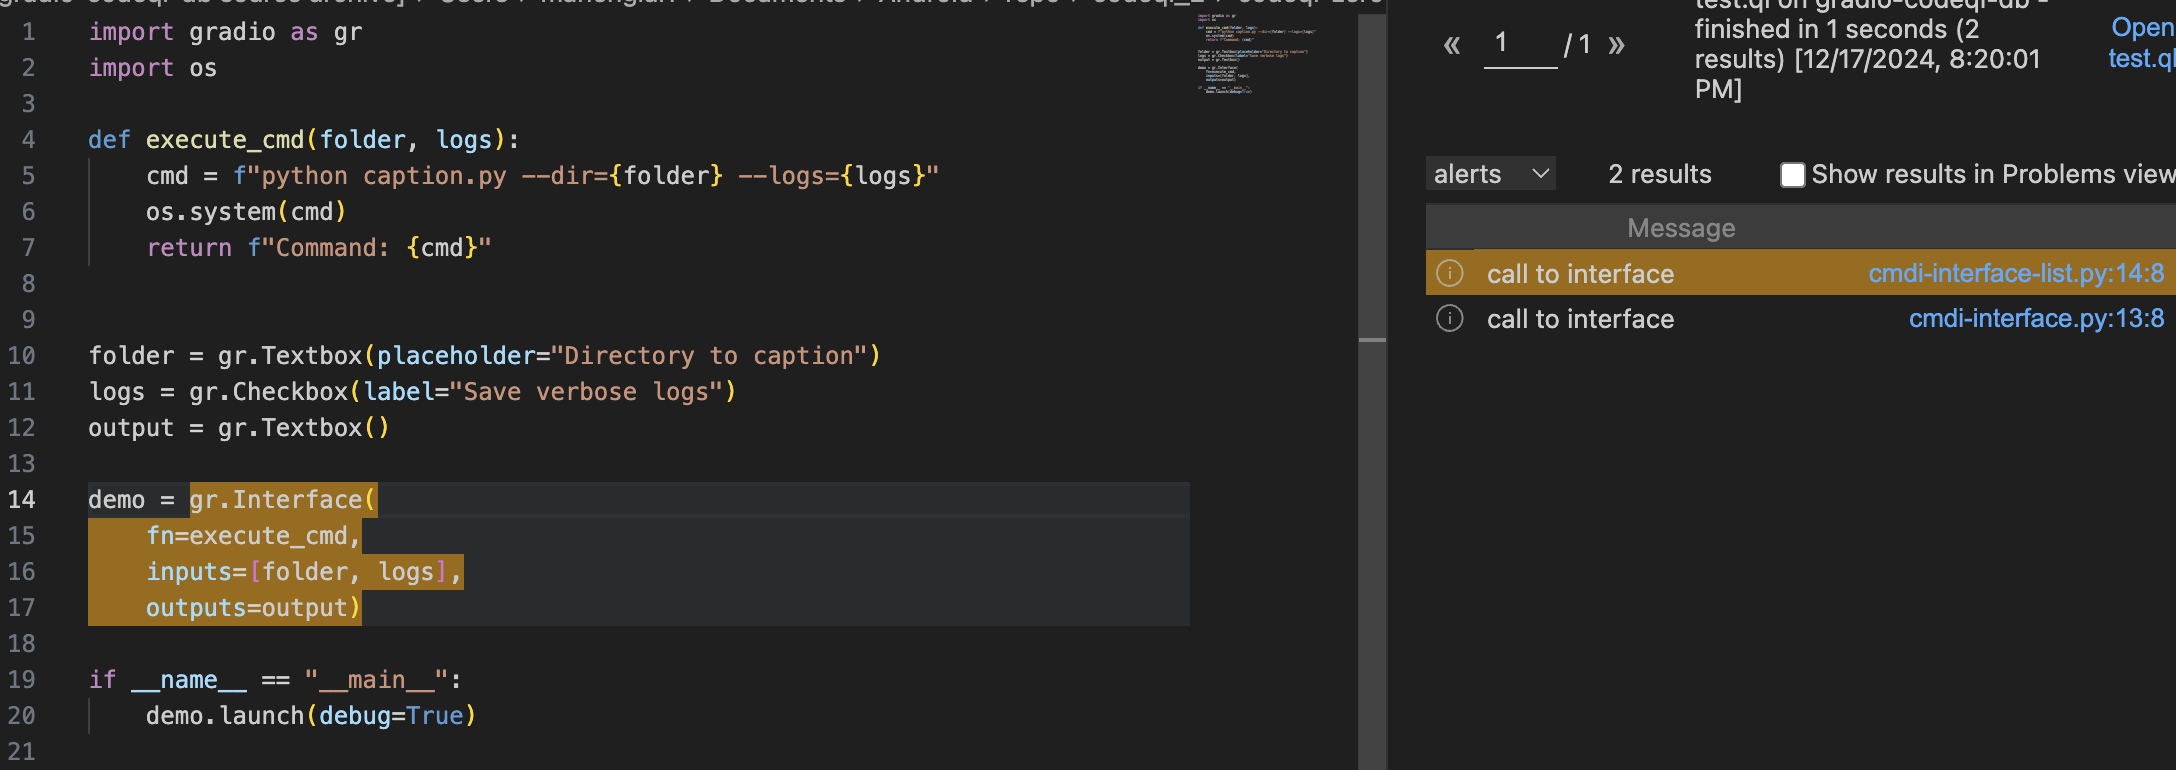The image size is (2176, 770).
Task: Open cmdi-interface-list.py:14:8 location link
Action: 2015,273
